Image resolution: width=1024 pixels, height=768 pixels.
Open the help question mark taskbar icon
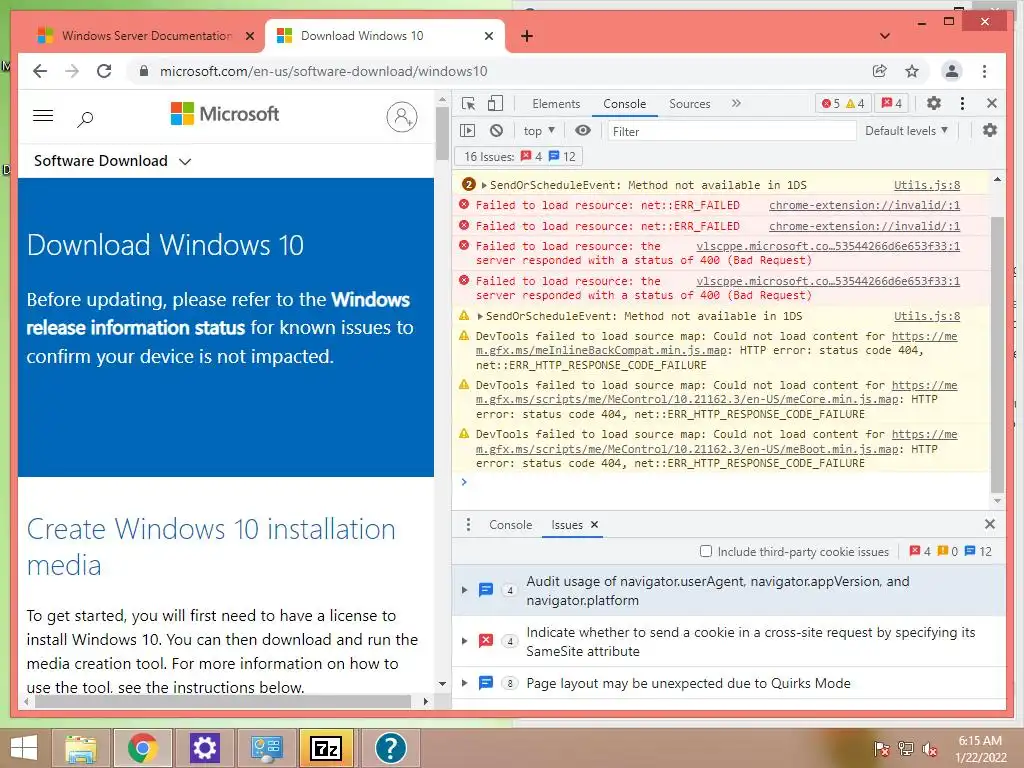click(391, 748)
